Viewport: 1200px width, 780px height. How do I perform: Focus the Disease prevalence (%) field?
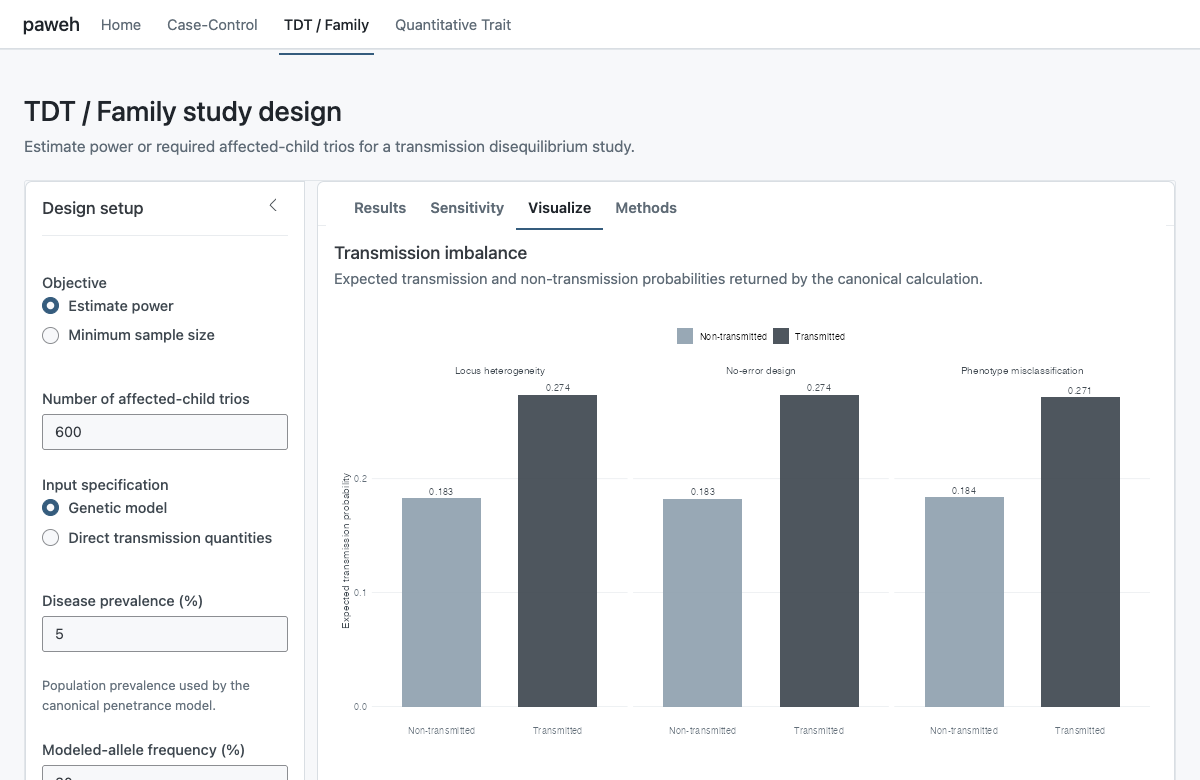[x=165, y=634]
